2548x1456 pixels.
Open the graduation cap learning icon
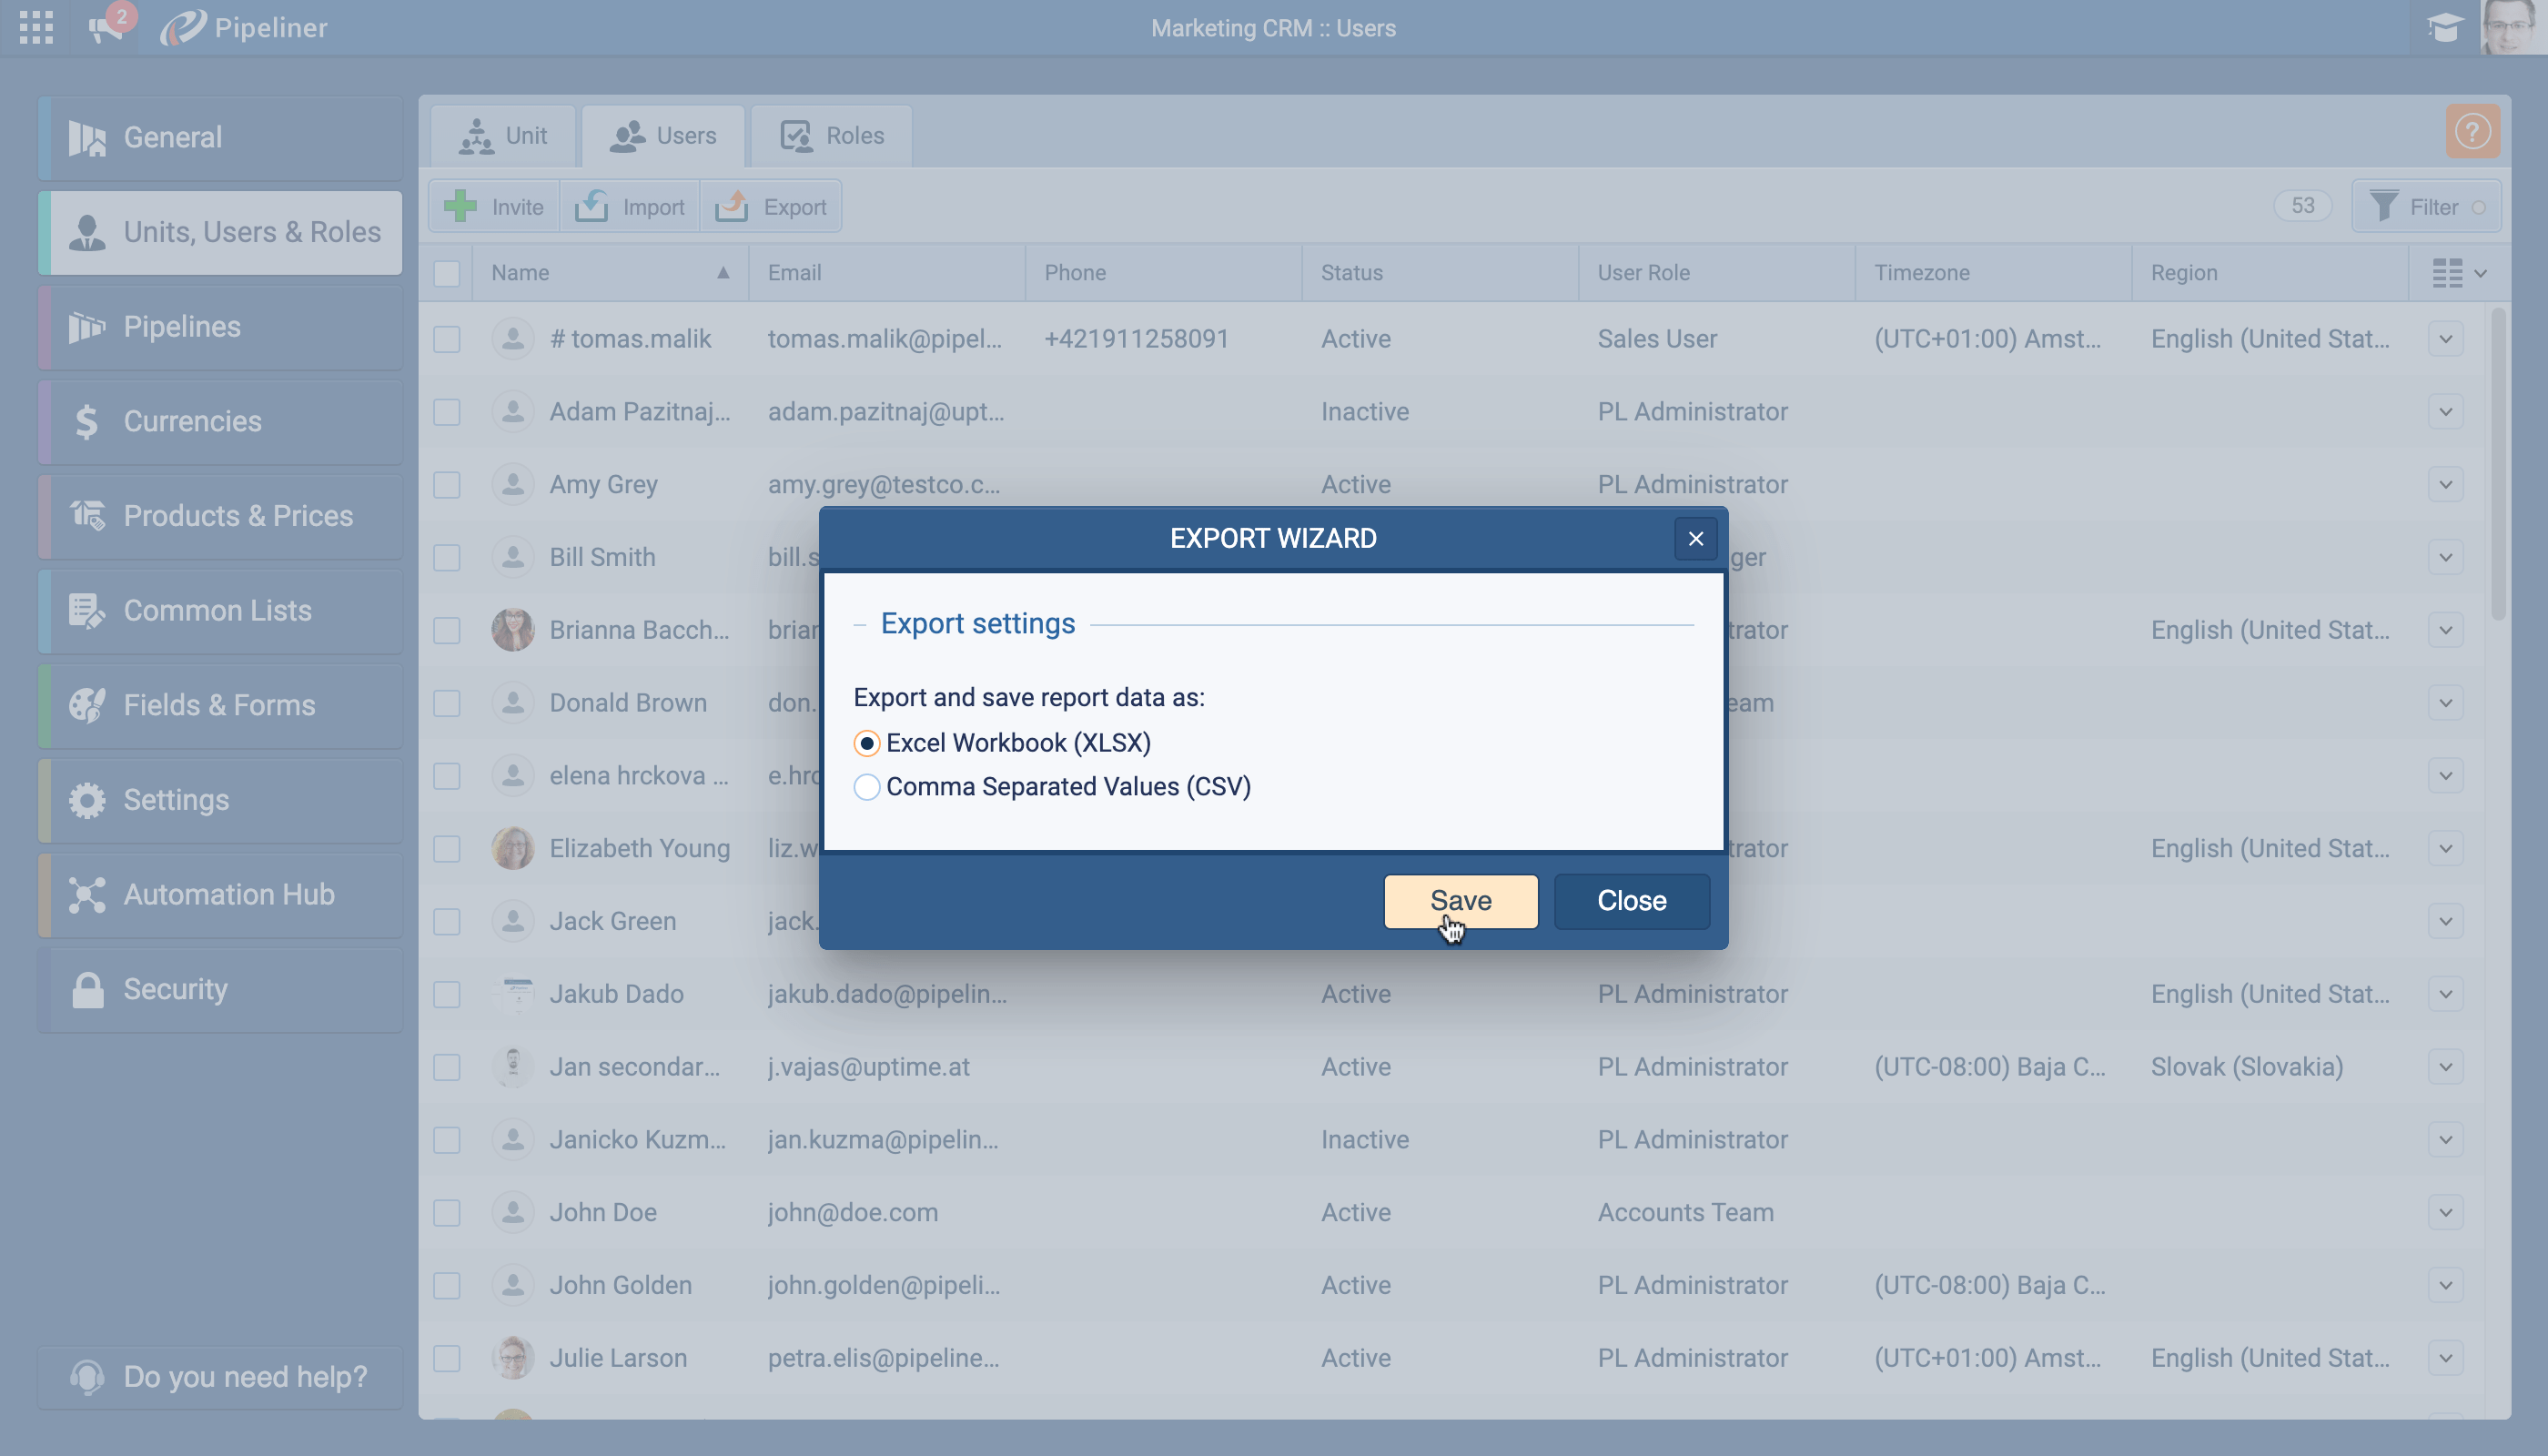coord(2444,27)
